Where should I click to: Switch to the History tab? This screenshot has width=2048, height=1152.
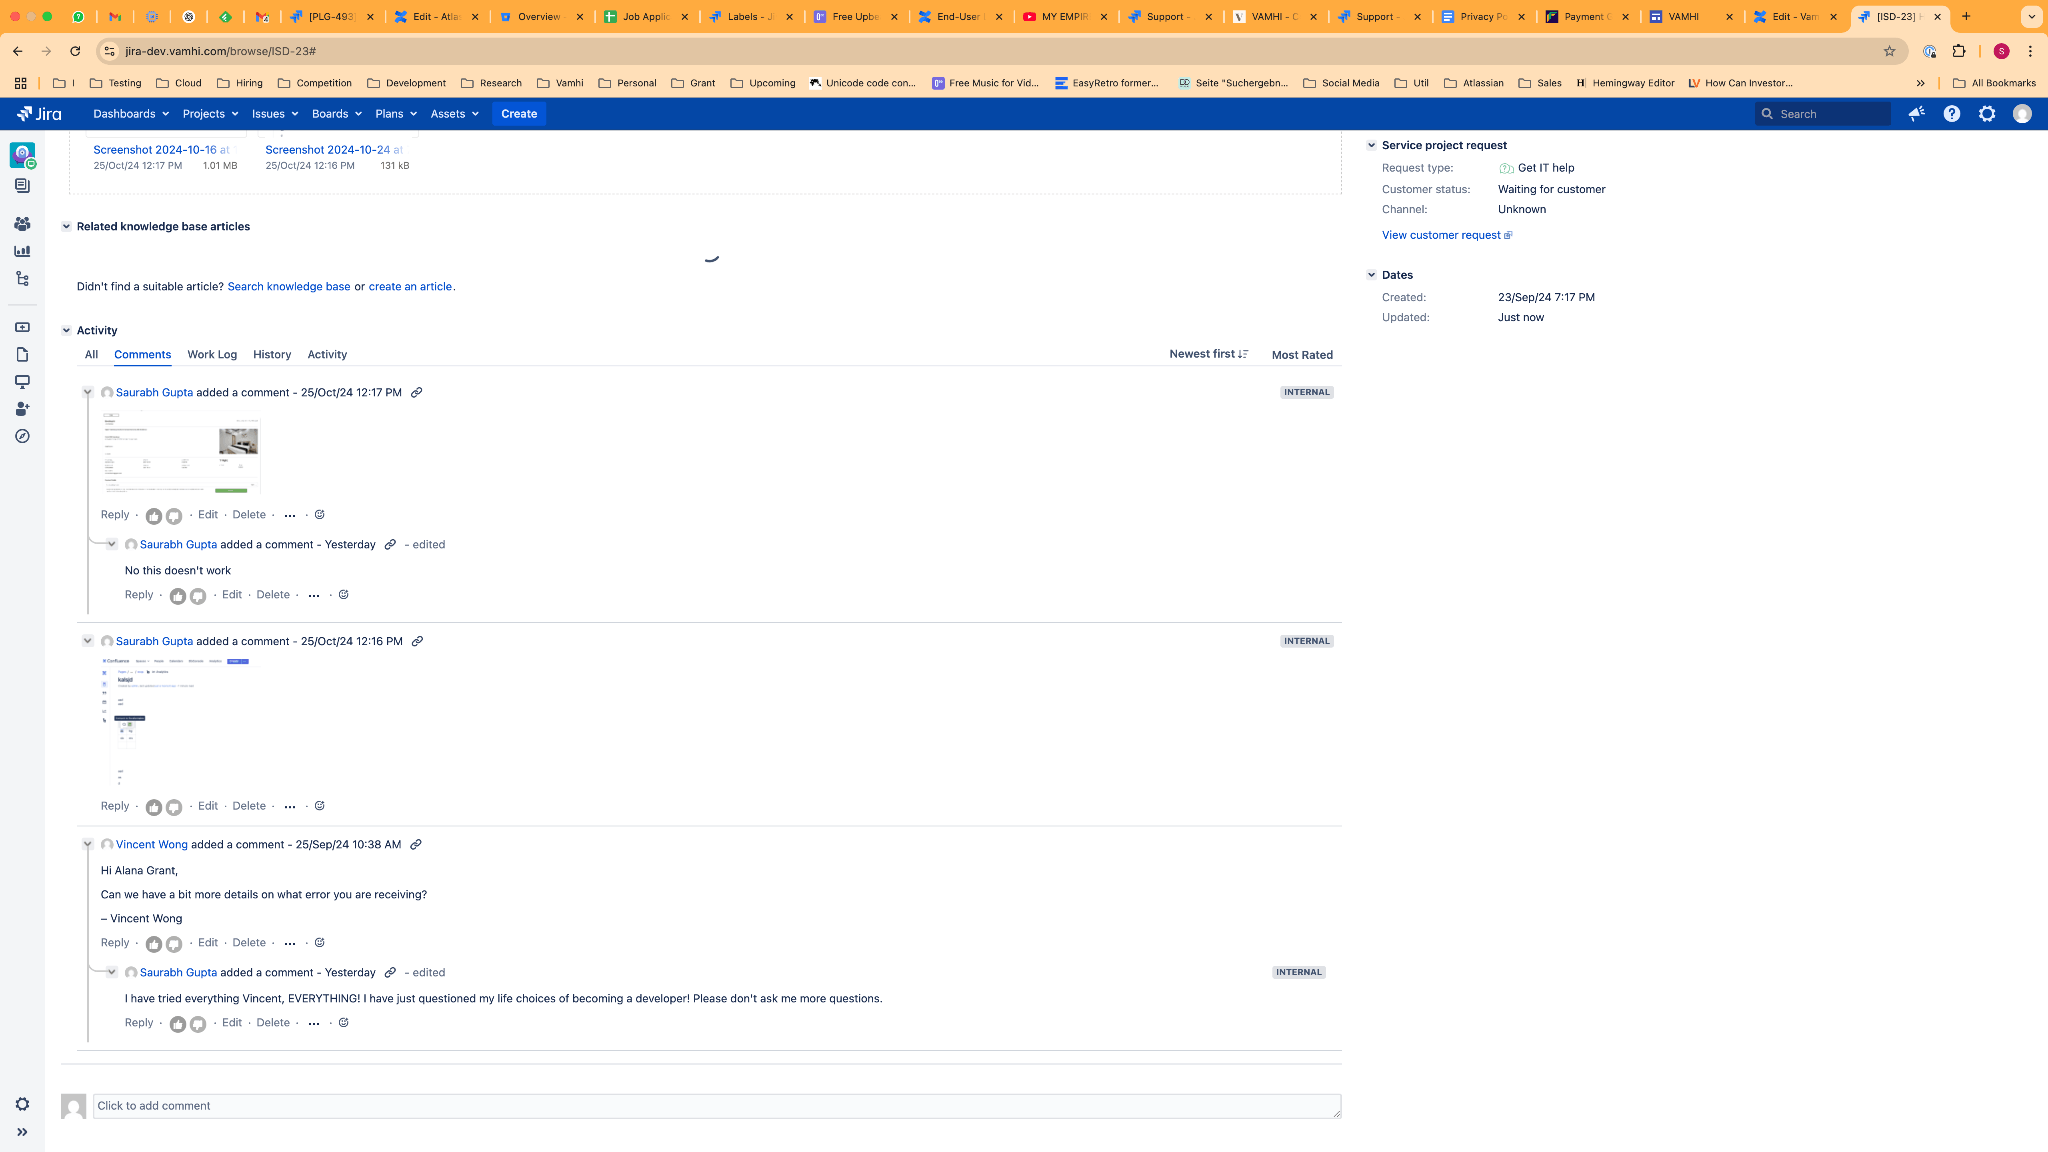tap(272, 355)
